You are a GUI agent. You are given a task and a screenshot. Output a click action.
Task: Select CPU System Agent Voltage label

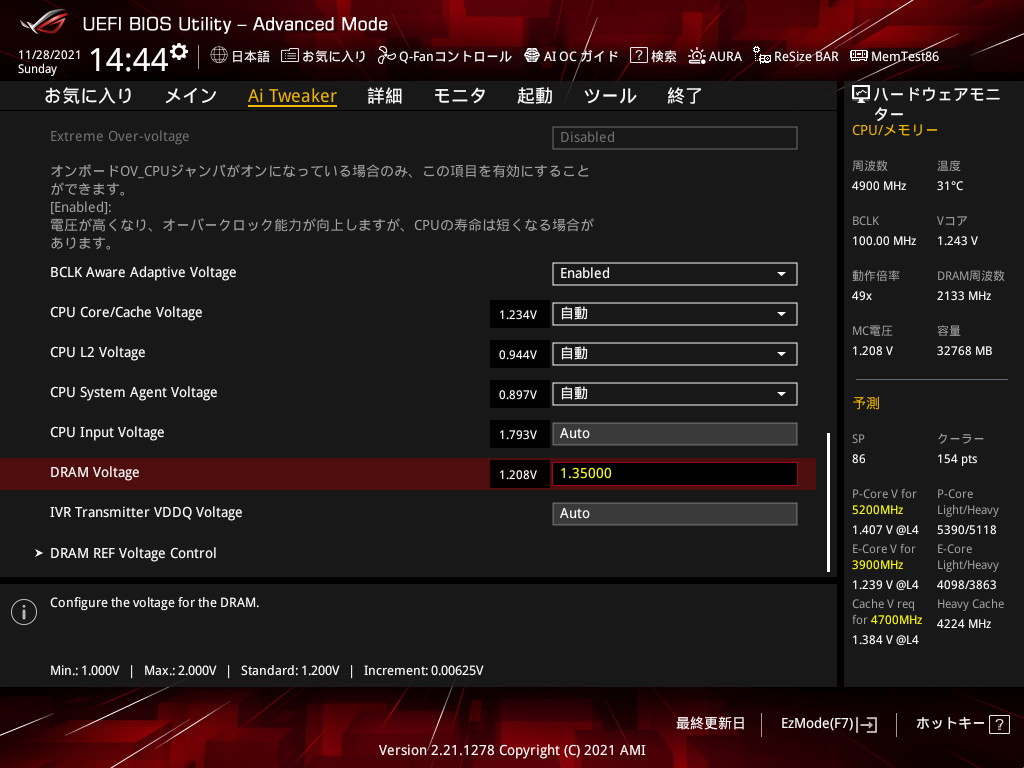(133, 392)
